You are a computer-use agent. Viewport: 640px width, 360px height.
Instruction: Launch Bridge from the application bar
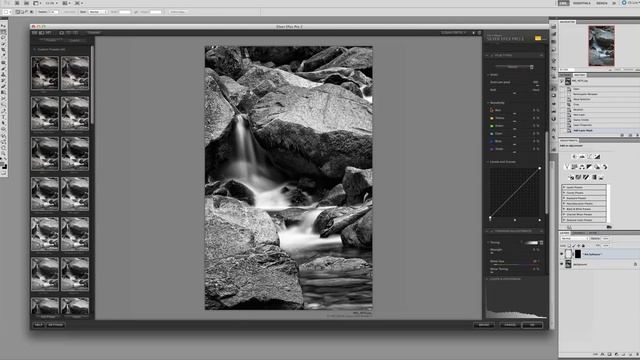[x=17, y=3]
